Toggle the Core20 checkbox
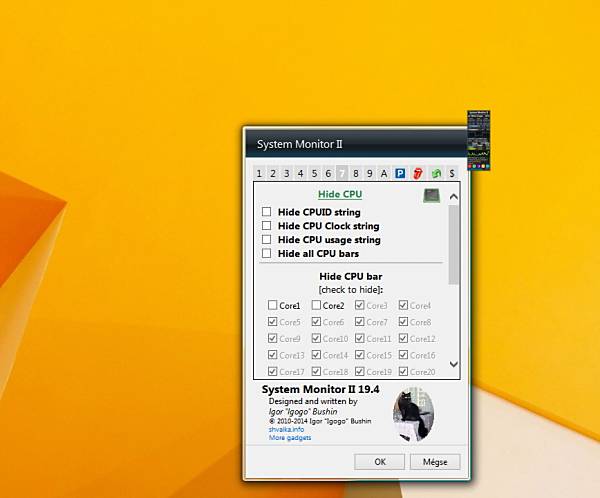Image resolution: width=600 pixels, height=498 pixels. (x=403, y=371)
